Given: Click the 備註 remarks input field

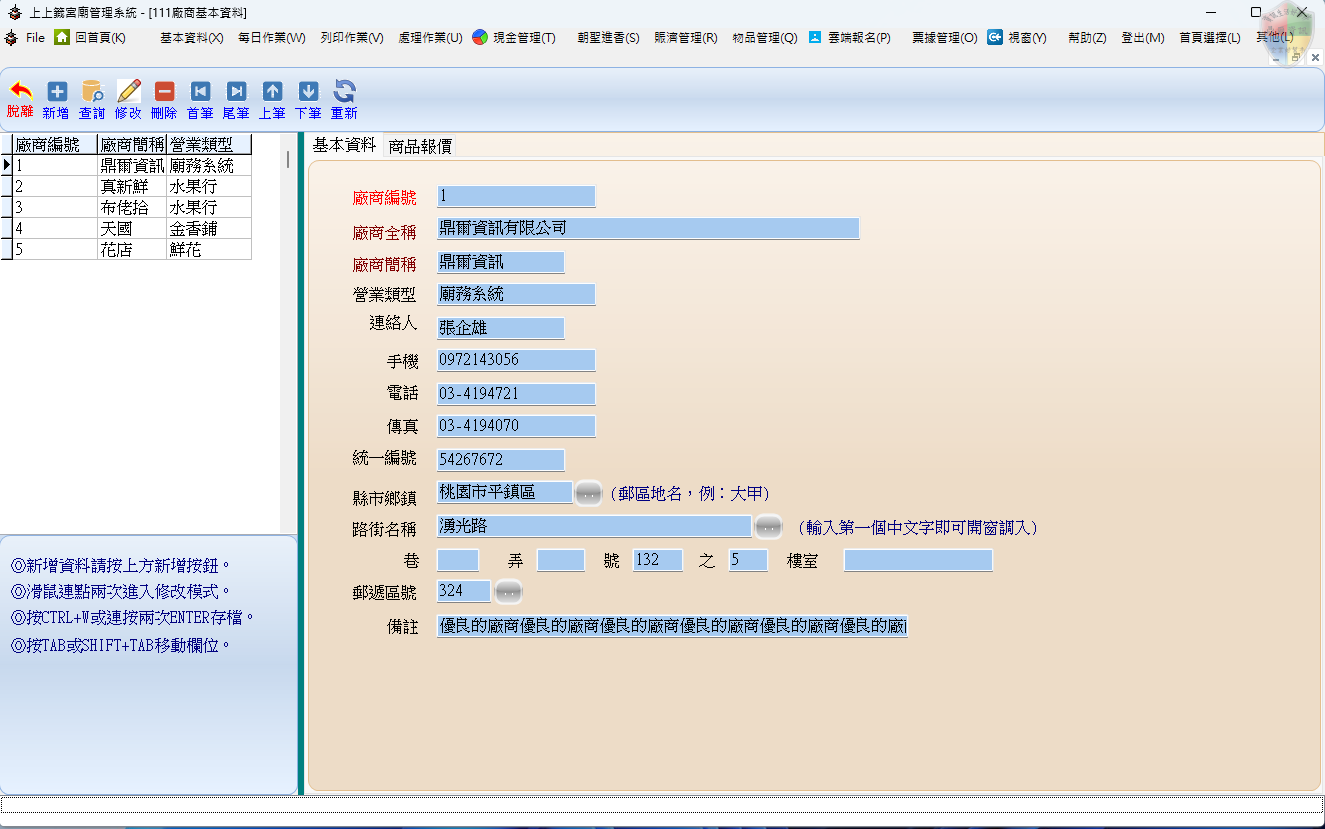Looking at the screenshot, I should (672, 627).
